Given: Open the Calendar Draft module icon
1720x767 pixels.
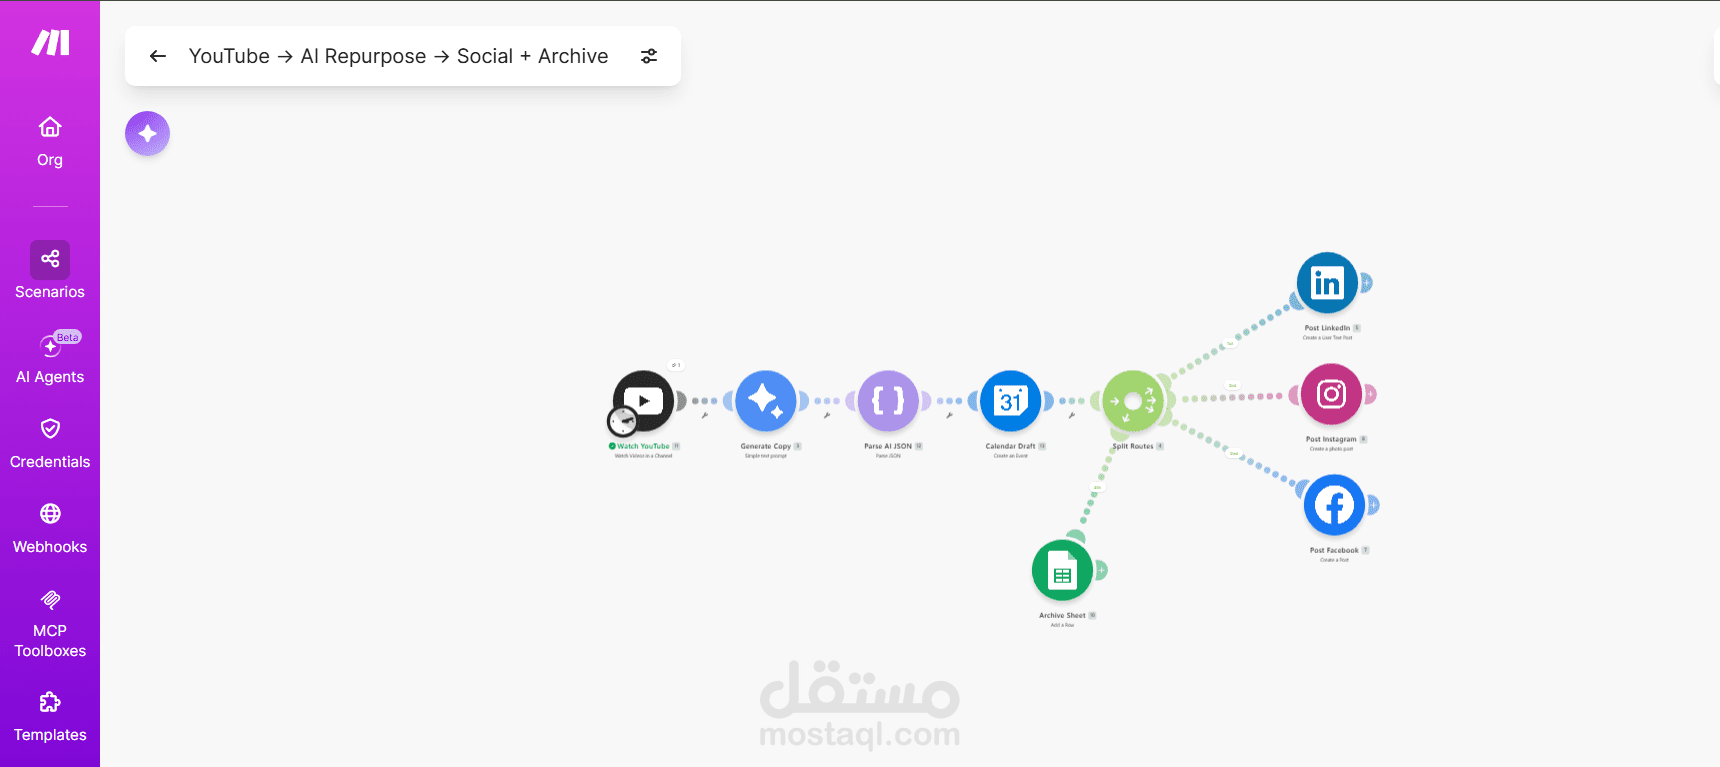Looking at the screenshot, I should (x=1011, y=401).
